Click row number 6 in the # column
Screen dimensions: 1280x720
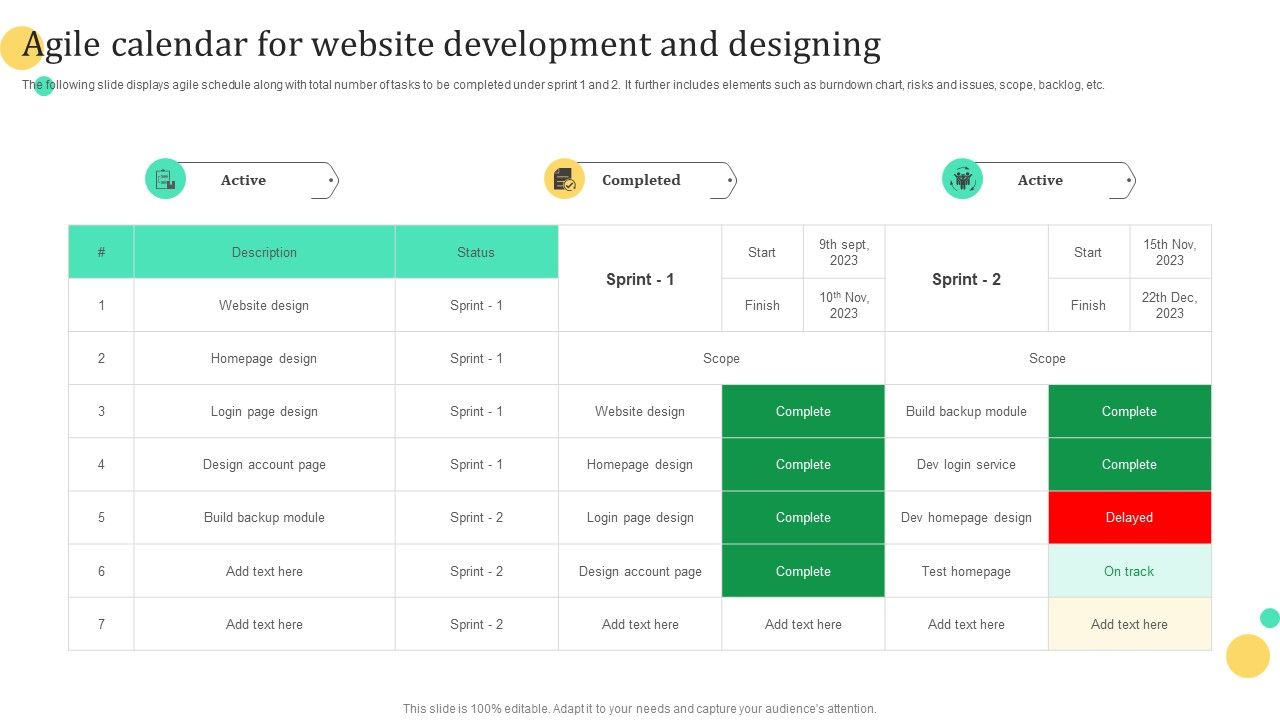click(101, 571)
